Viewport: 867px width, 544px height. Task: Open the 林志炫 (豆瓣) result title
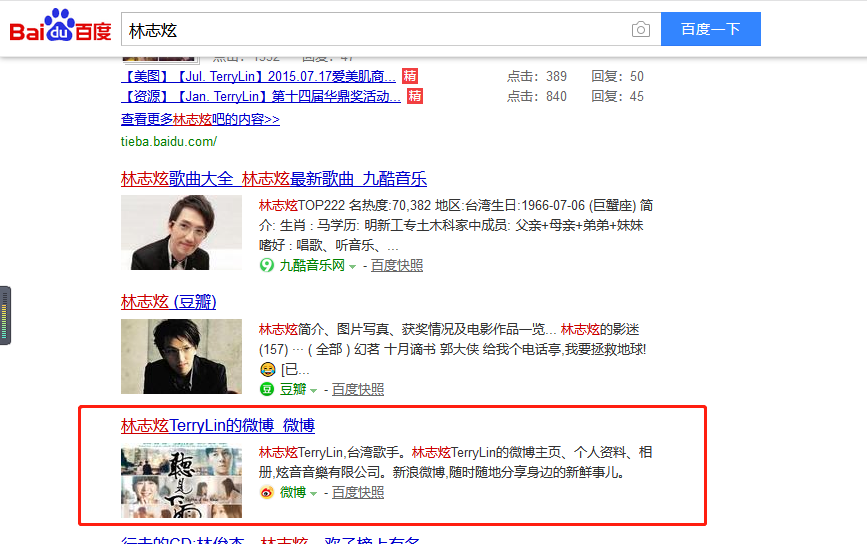(169, 302)
